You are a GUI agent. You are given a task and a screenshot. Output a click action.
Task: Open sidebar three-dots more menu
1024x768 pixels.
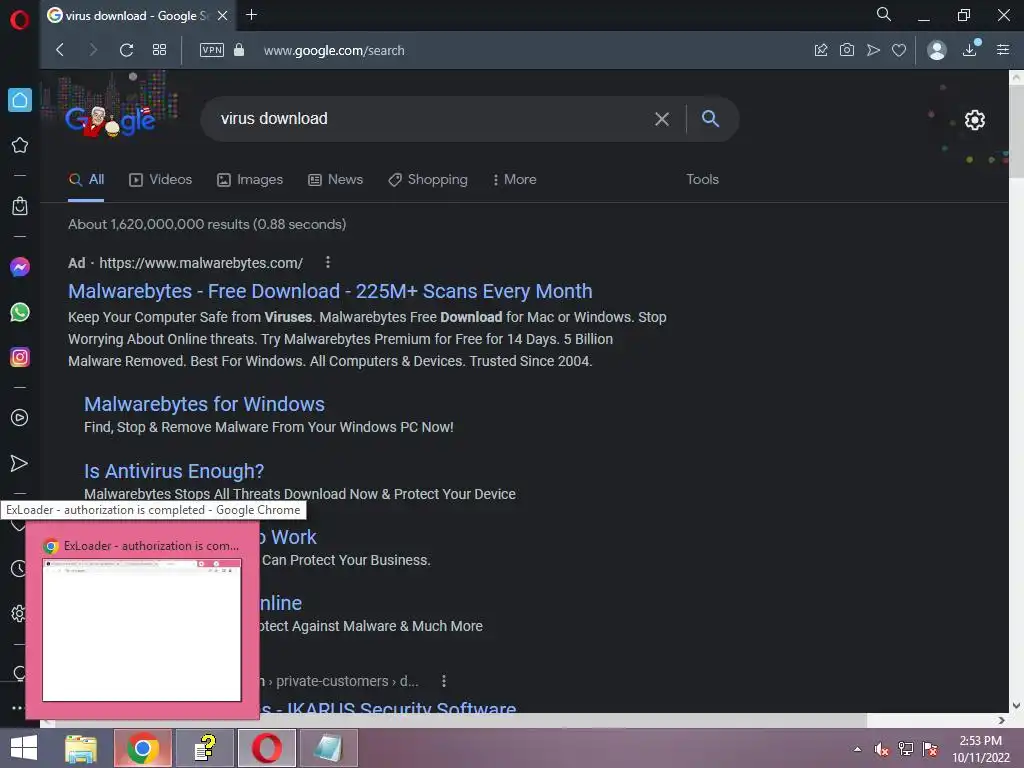(18, 707)
